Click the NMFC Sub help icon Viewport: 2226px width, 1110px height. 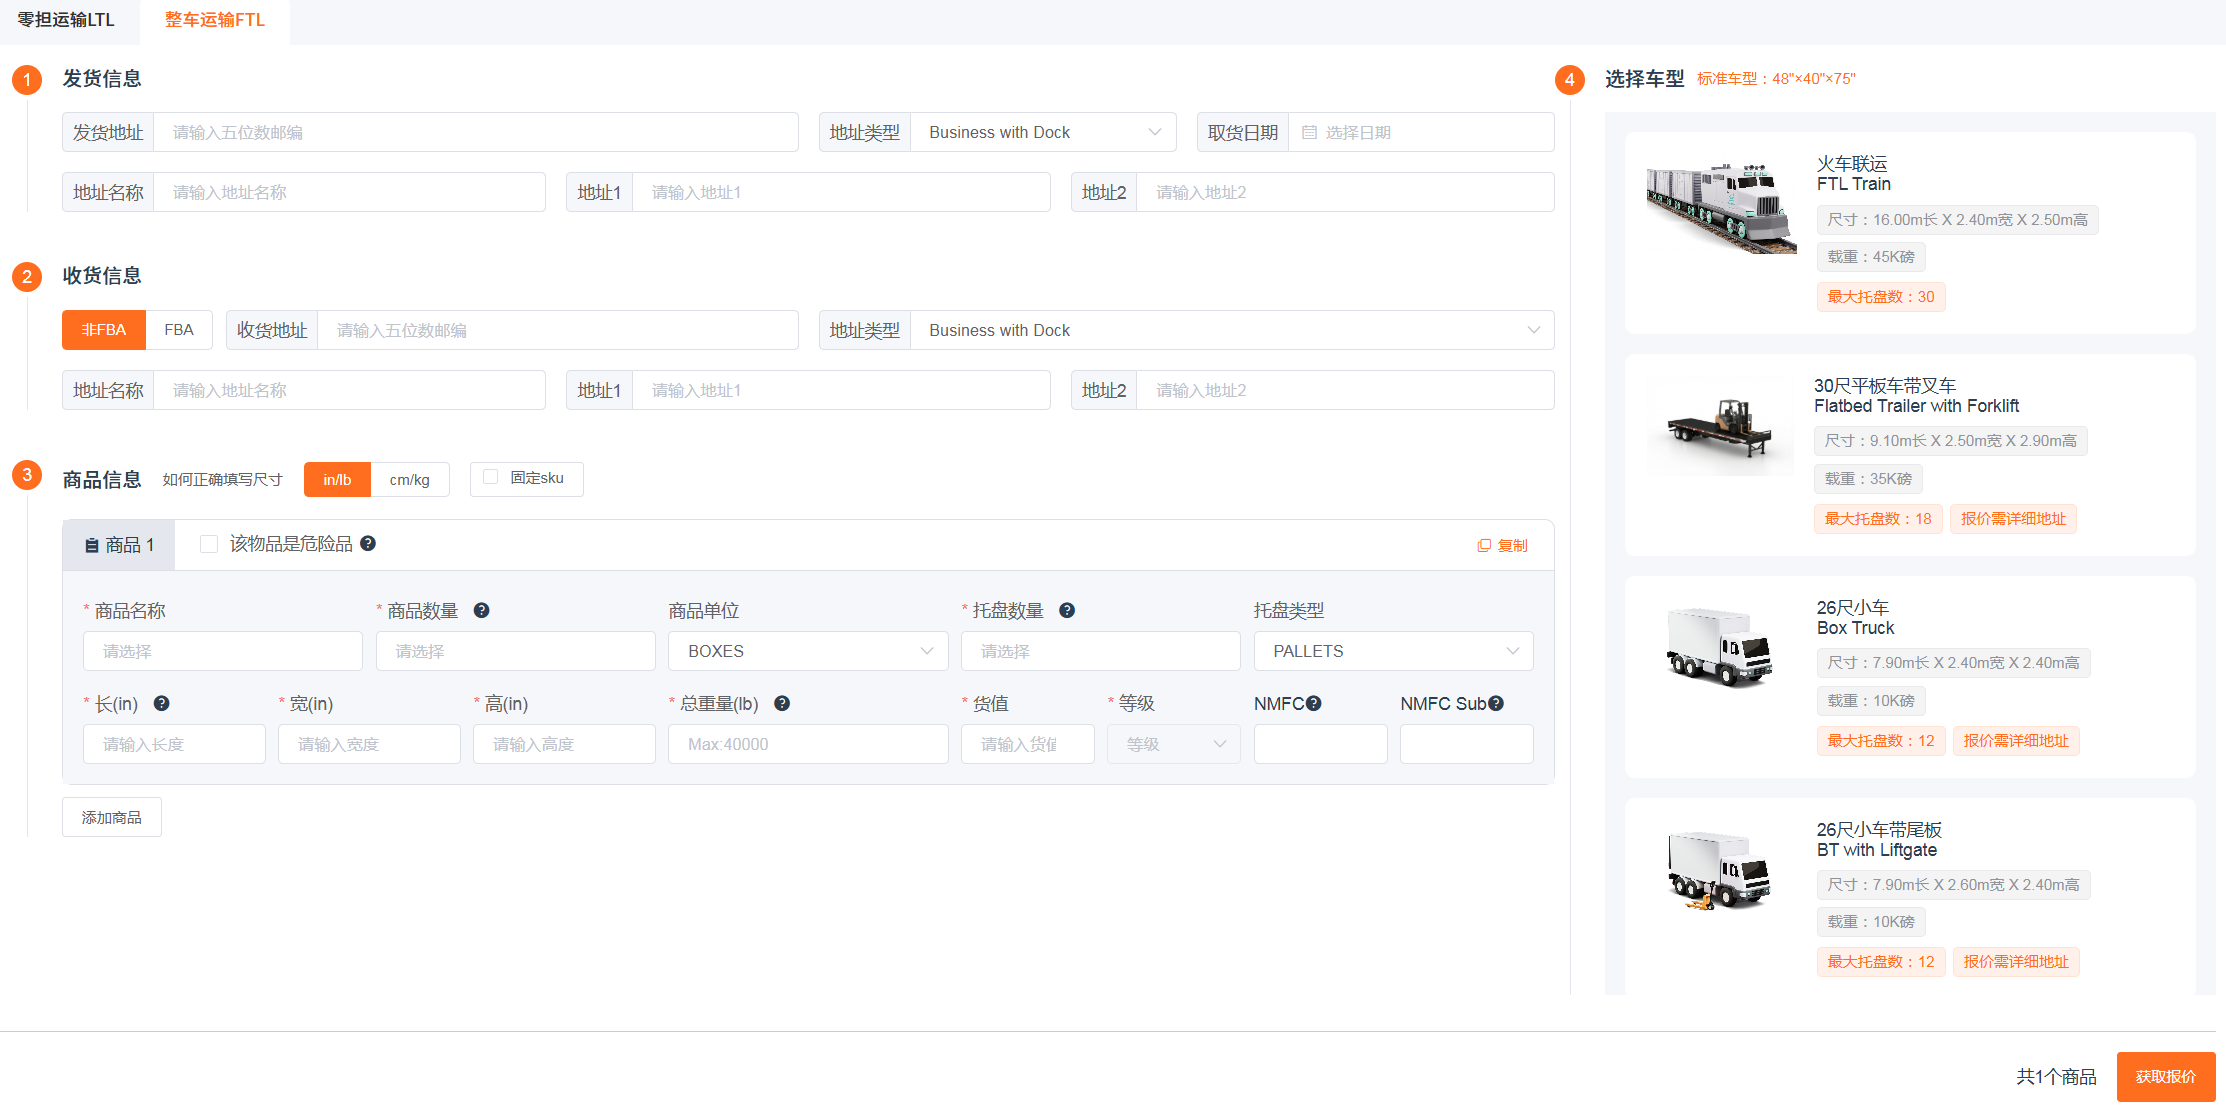1496,703
